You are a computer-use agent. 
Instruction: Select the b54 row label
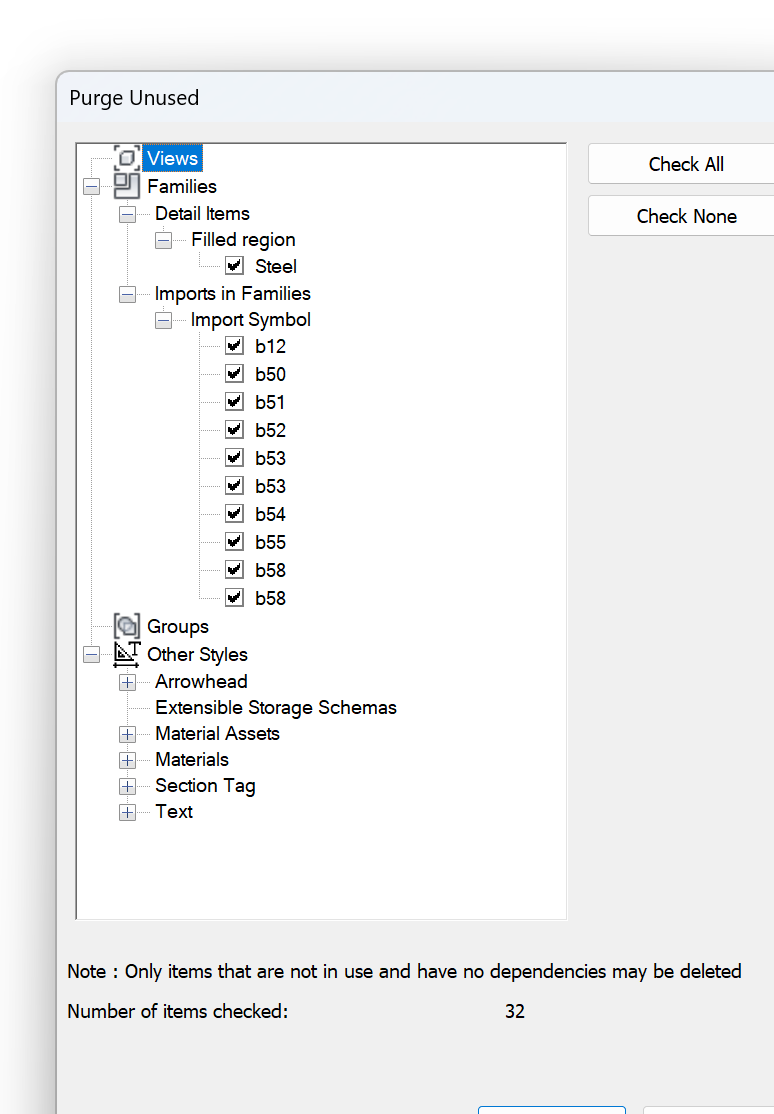271,514
